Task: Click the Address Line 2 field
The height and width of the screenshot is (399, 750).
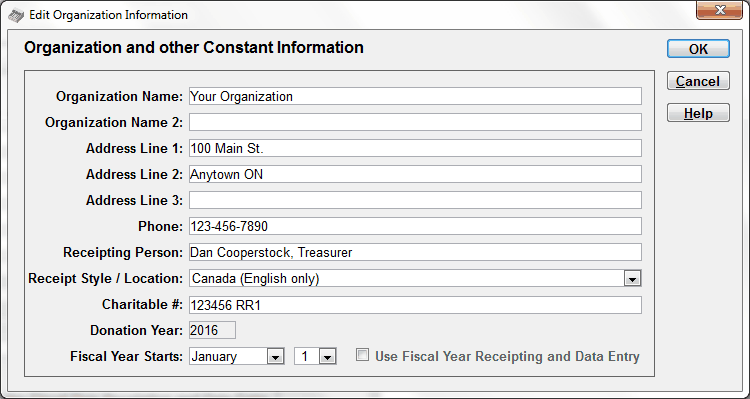Action: pyautogui.click(x=415, y=174)
